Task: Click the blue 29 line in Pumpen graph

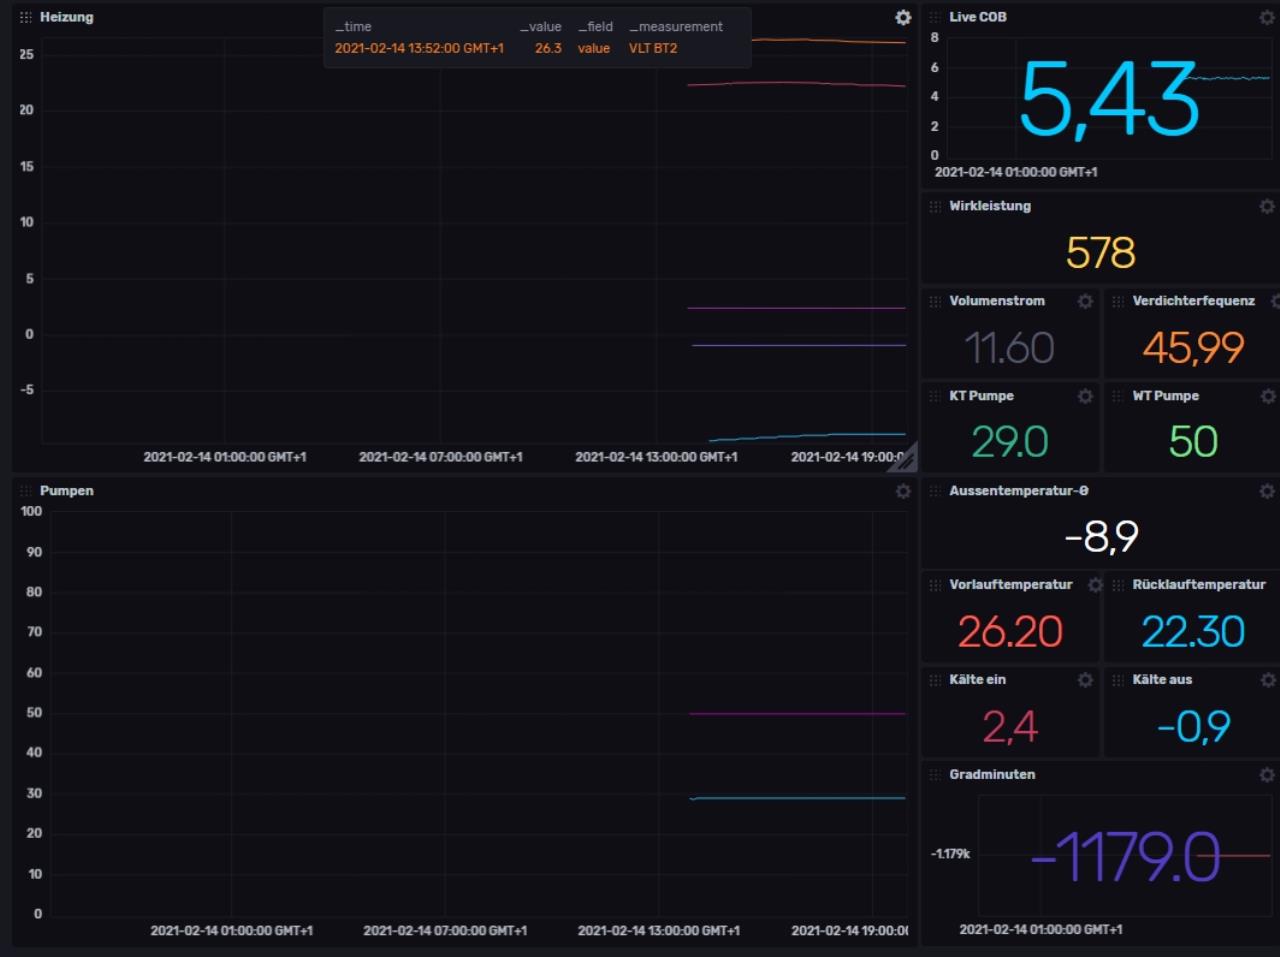Action: [x=797, y=798]
